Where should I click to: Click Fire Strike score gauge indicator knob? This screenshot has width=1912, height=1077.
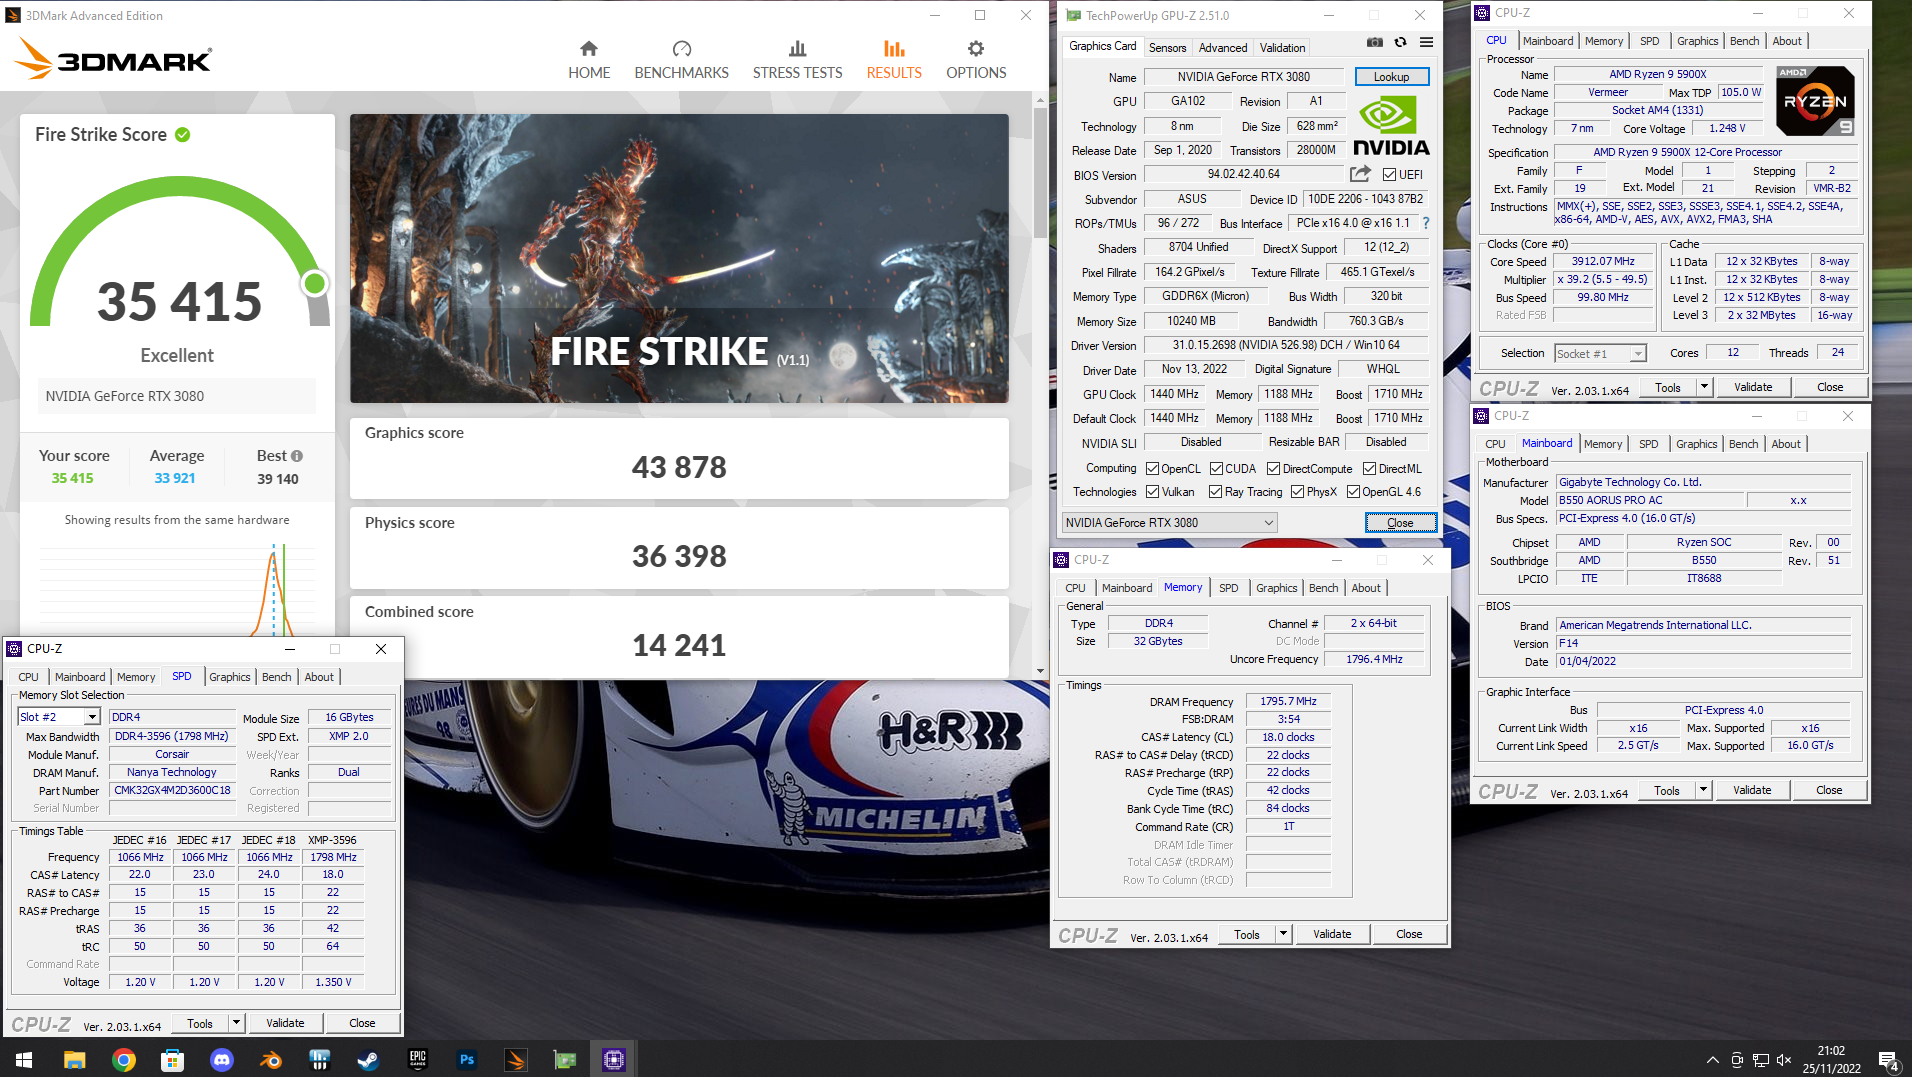315,284
